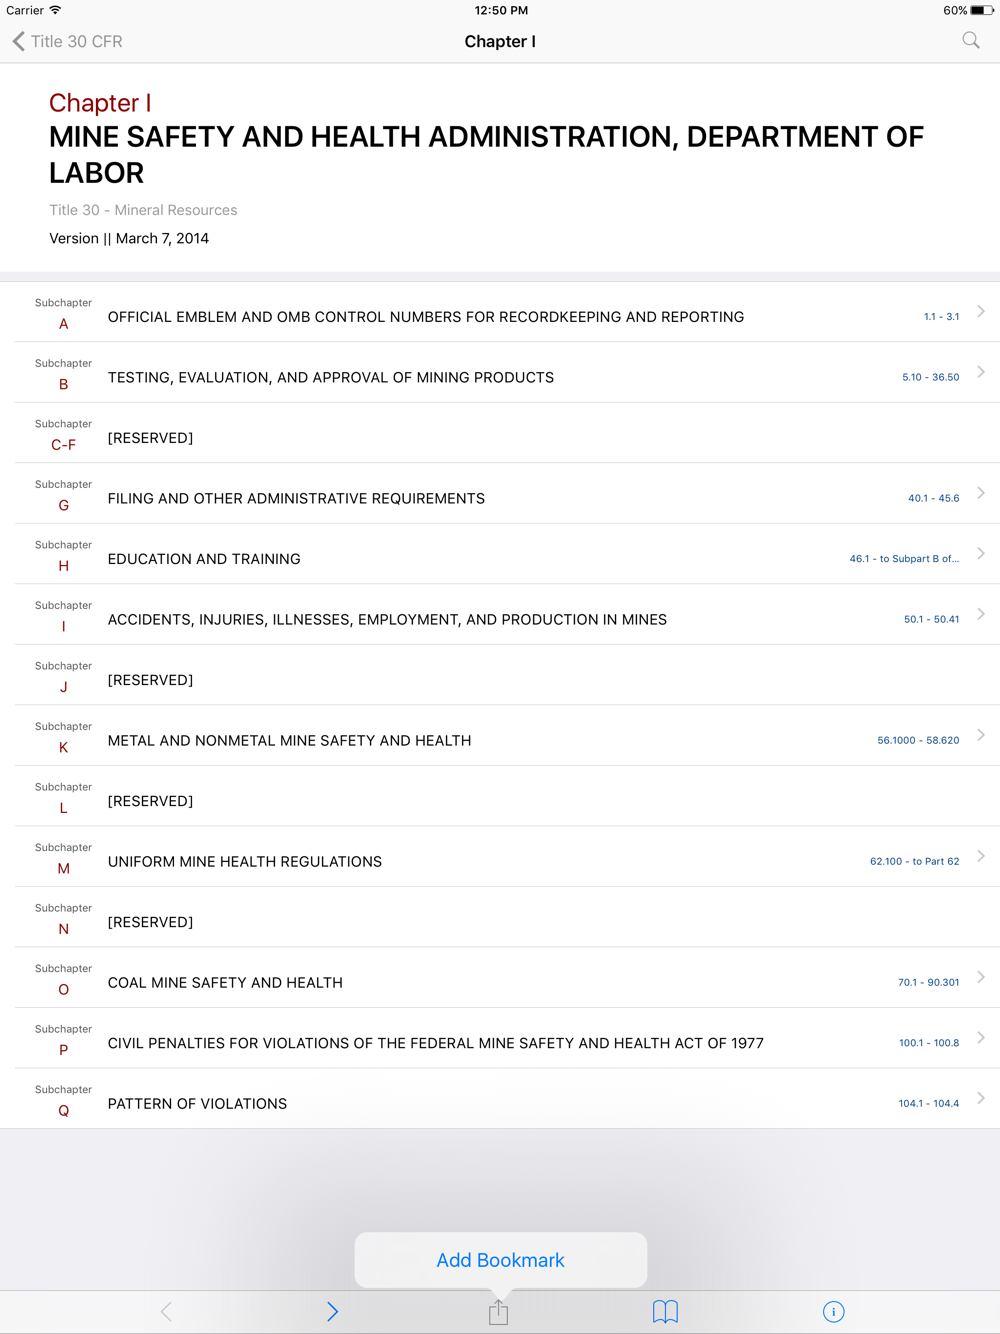The image size is (1000, 1334).
Task: Tap section range 40.1 - 45.6
Action: [933, 498]
